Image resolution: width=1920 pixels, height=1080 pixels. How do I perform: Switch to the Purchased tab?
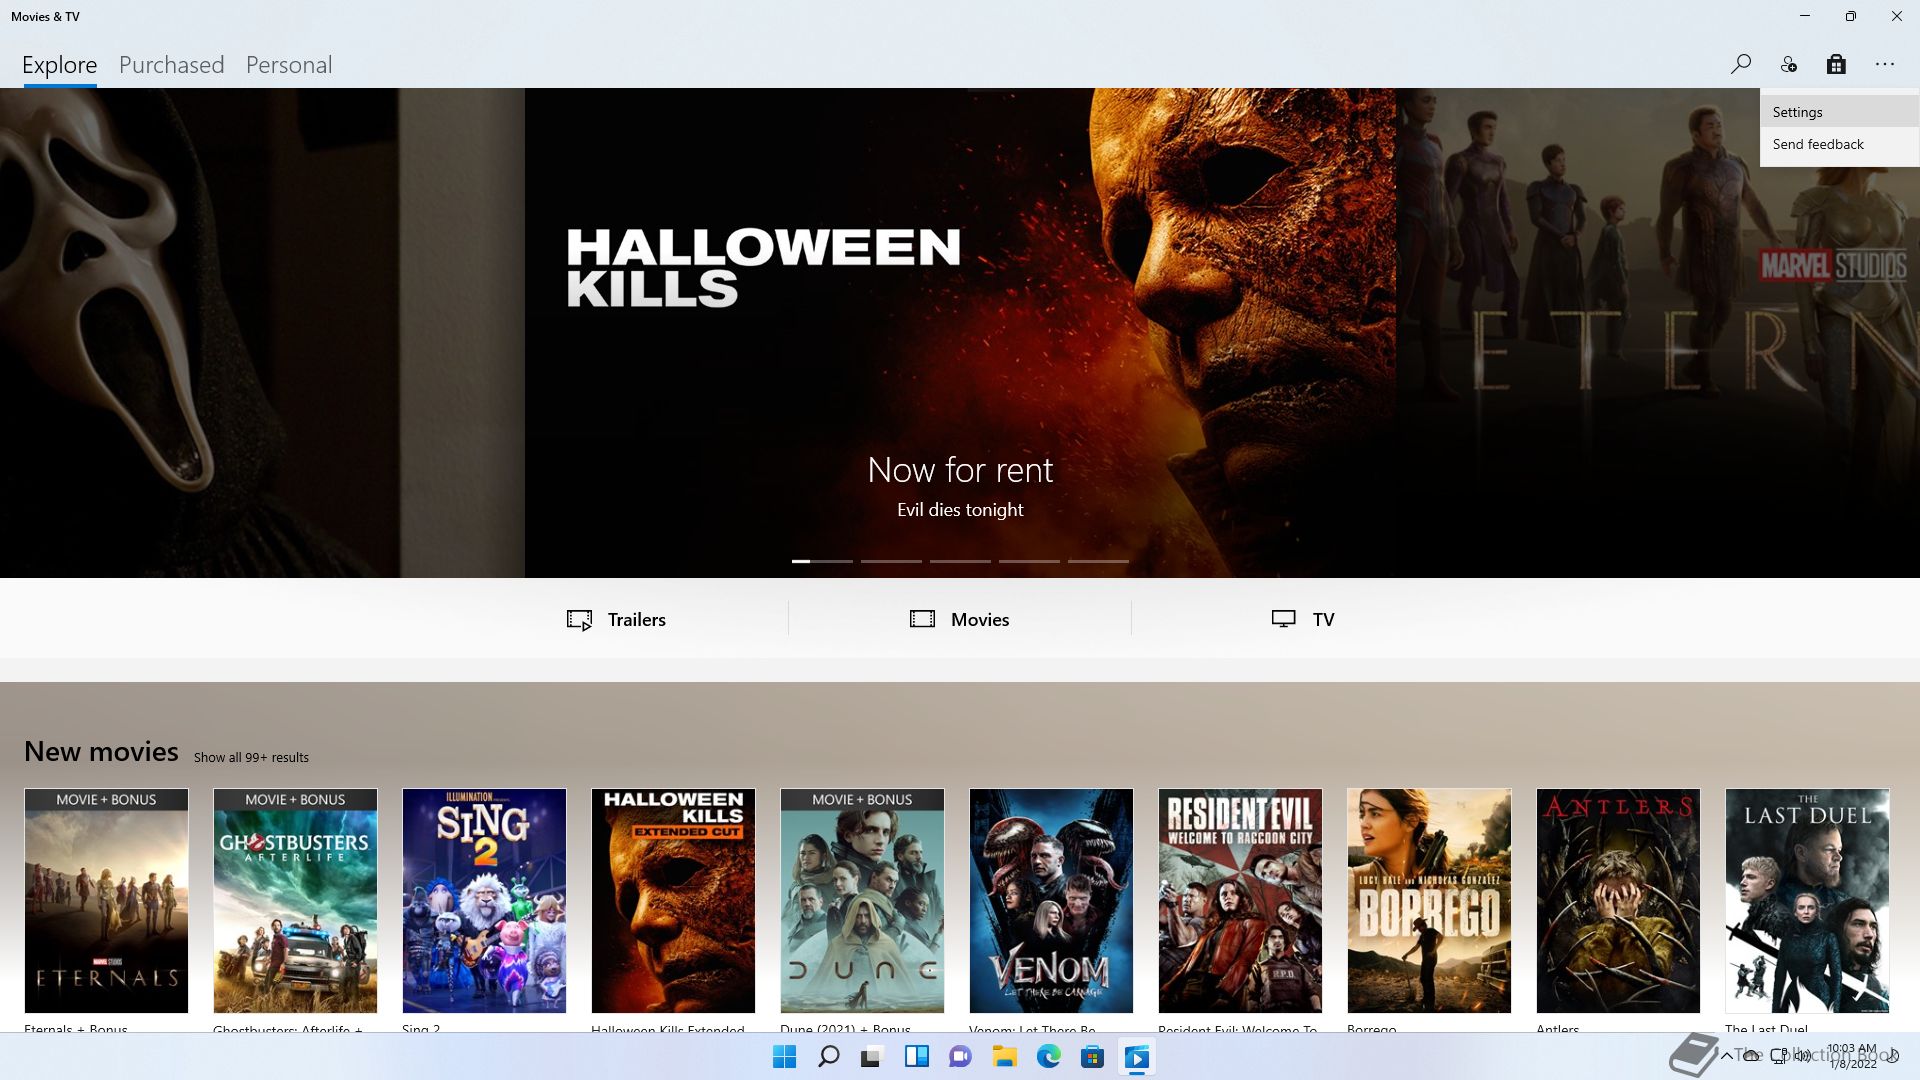(x=171, y=65)
